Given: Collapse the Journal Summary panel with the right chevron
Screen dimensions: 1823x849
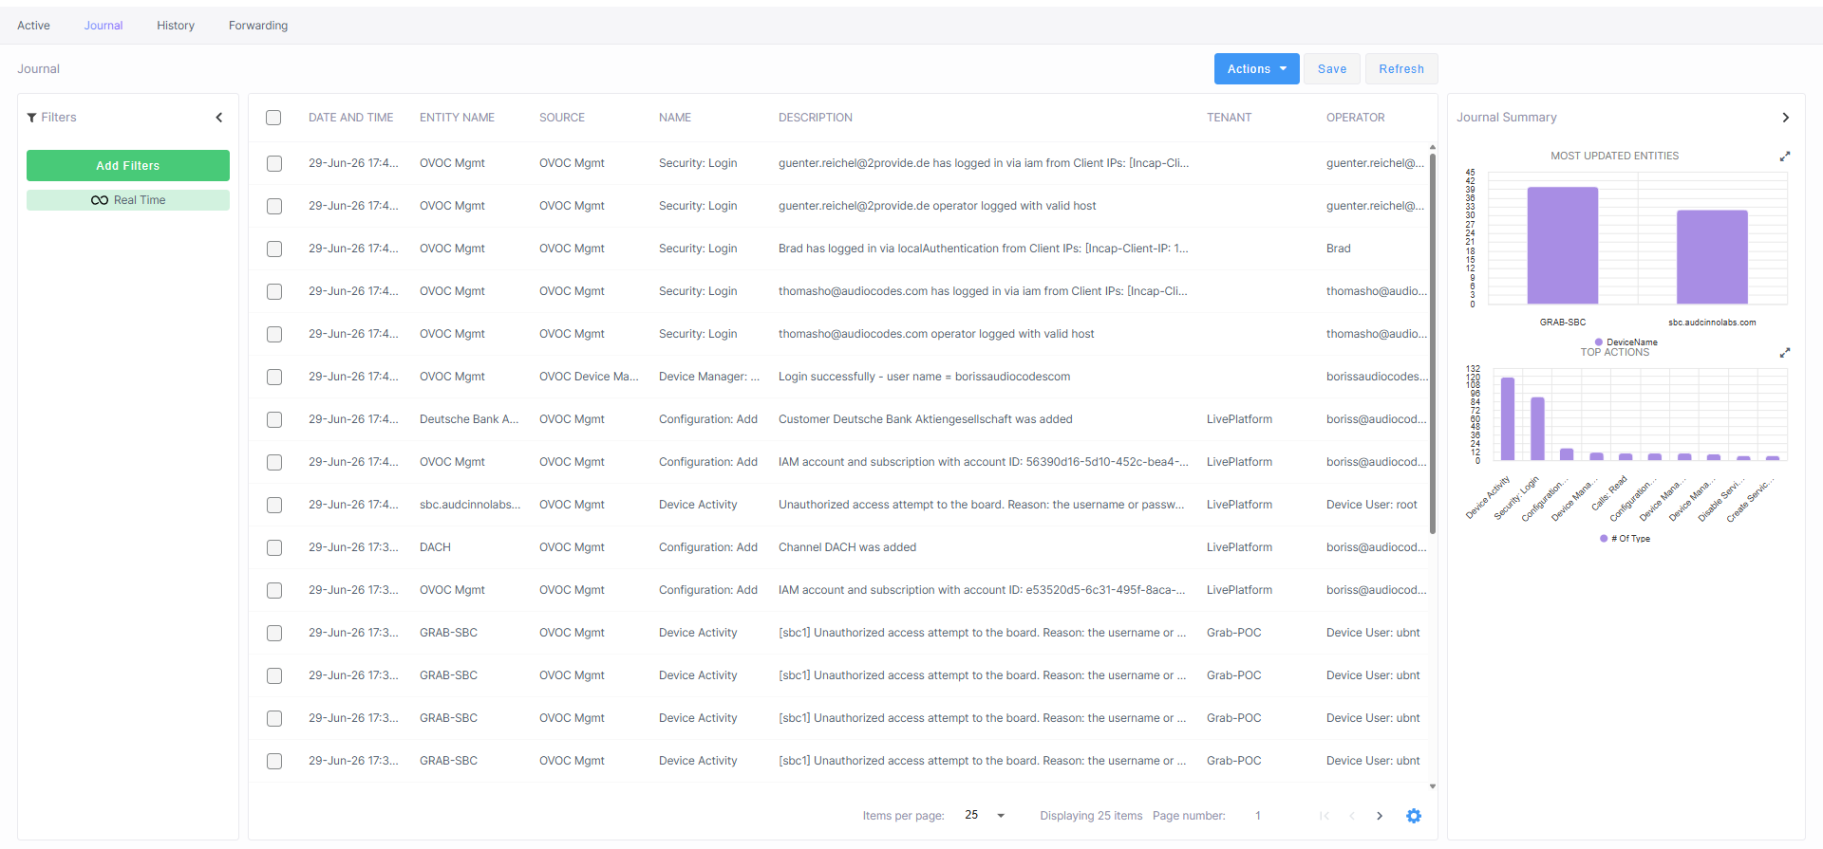Looking at the screenshot, I should pos(1785,118).
